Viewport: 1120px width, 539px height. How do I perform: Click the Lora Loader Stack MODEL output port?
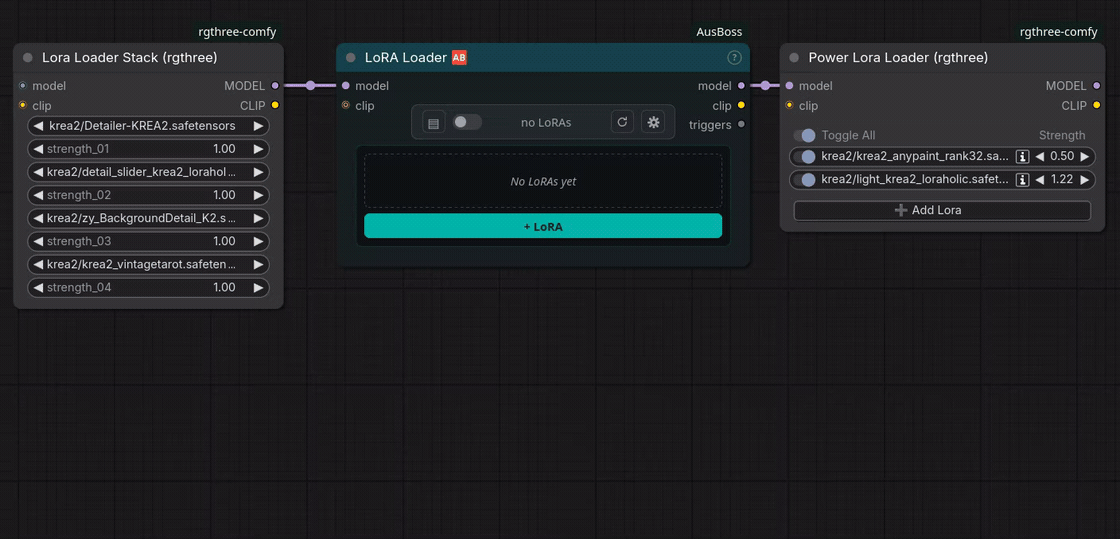pos(275,86)
